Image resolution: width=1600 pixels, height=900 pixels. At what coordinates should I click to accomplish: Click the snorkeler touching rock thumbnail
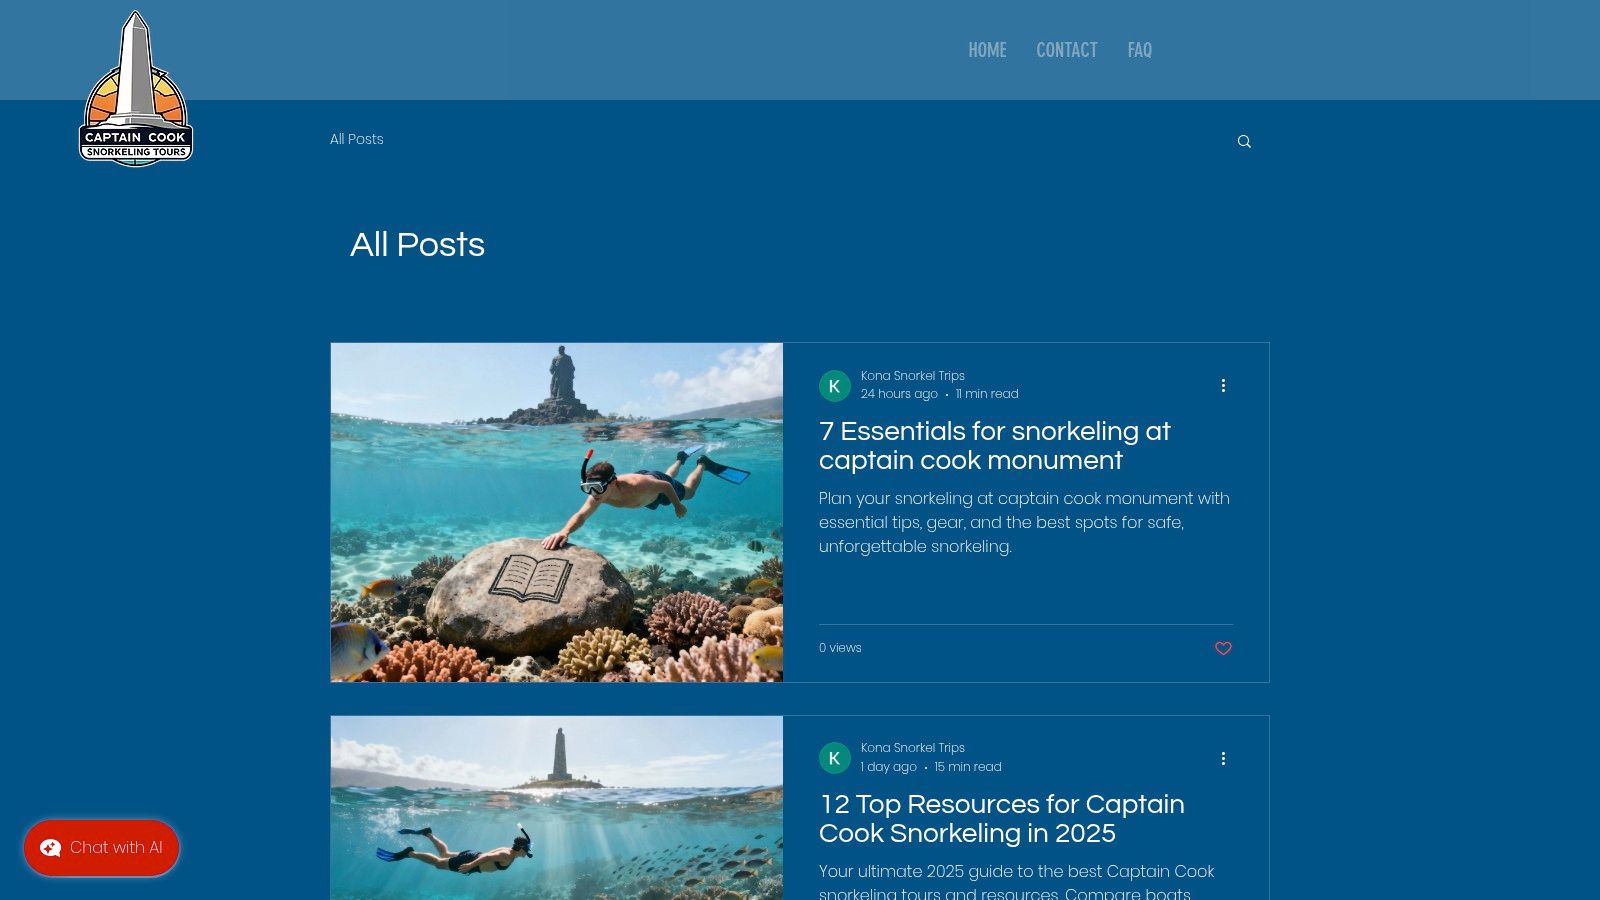(x=557, y=512)
